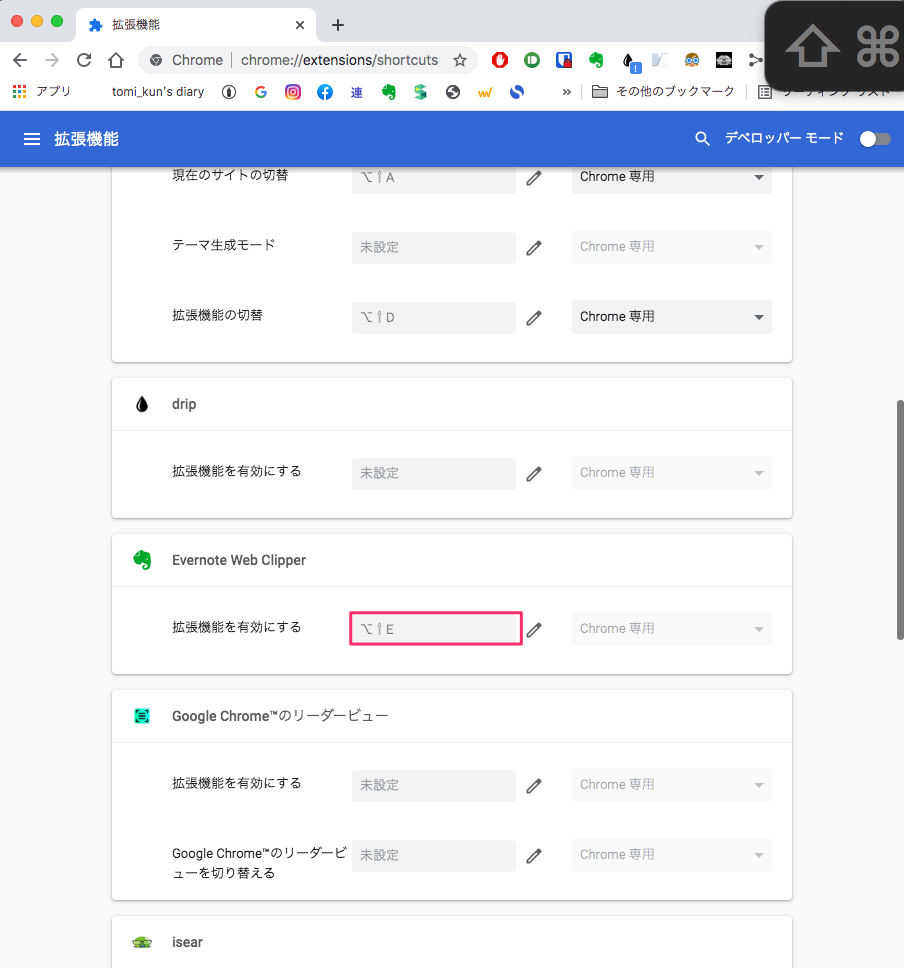The height and width of the screenshot is (968, 904).
Task: Open the その他のブックマーク folder
Action: pyautogui.click(x=663, y=92)
